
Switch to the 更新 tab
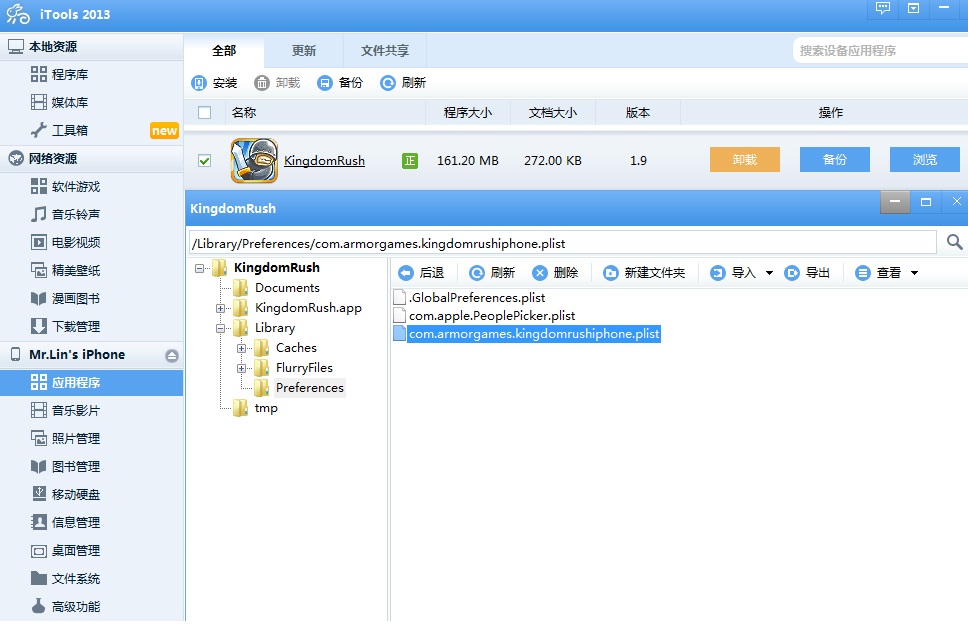pos(304,51)
